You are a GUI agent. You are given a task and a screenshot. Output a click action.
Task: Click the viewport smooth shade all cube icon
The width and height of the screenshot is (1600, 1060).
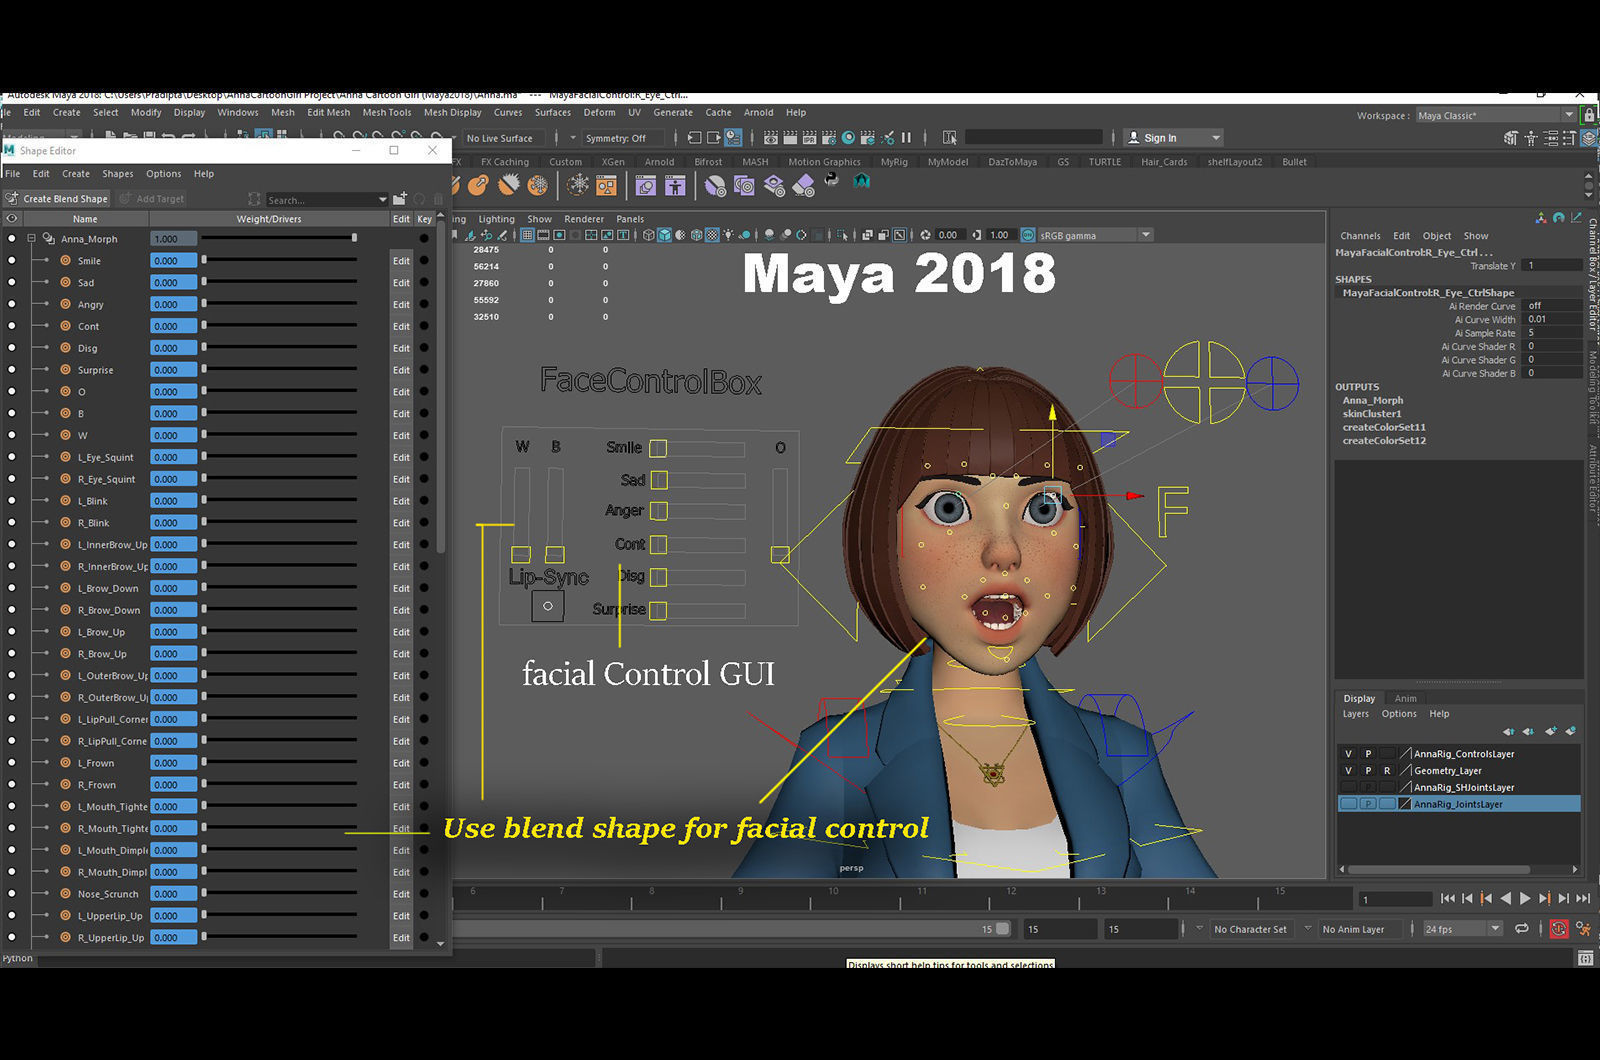(664, 235)
